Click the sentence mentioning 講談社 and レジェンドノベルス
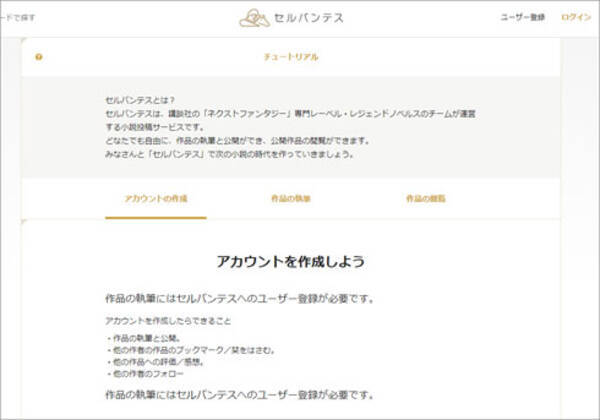600x420 pixels. click(x=290, y=116)
